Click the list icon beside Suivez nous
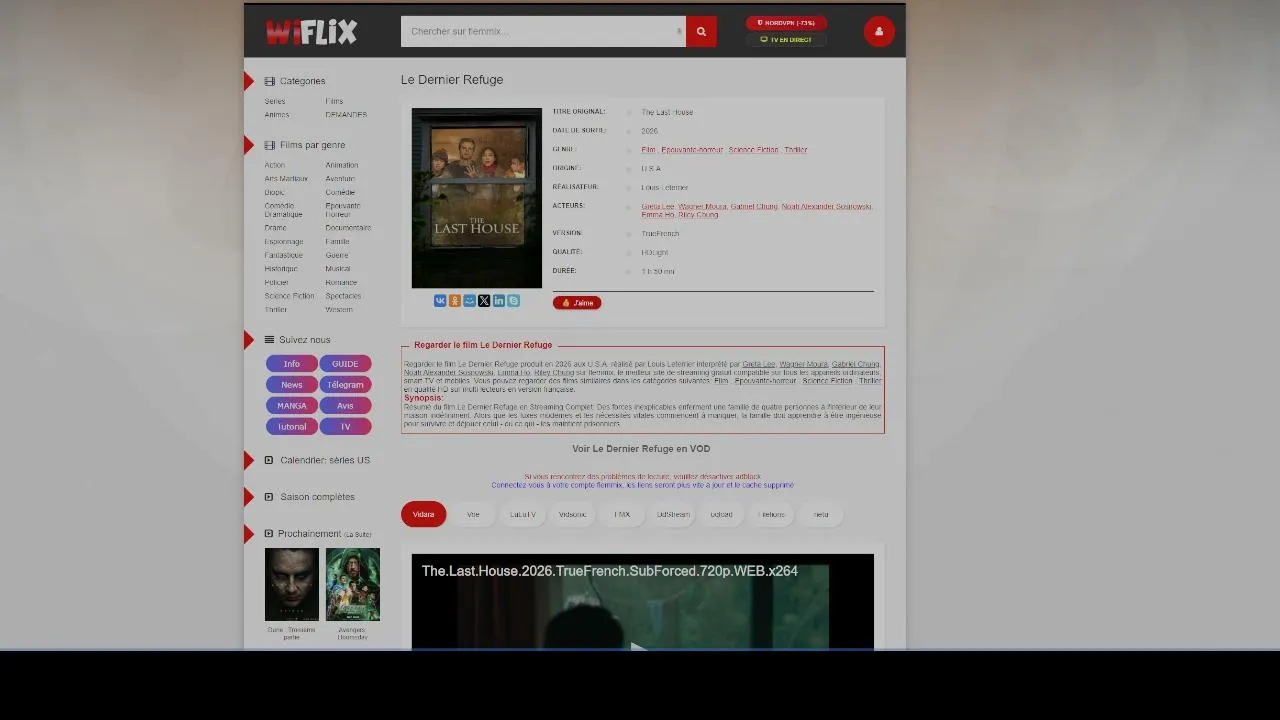 click(269, 340)
